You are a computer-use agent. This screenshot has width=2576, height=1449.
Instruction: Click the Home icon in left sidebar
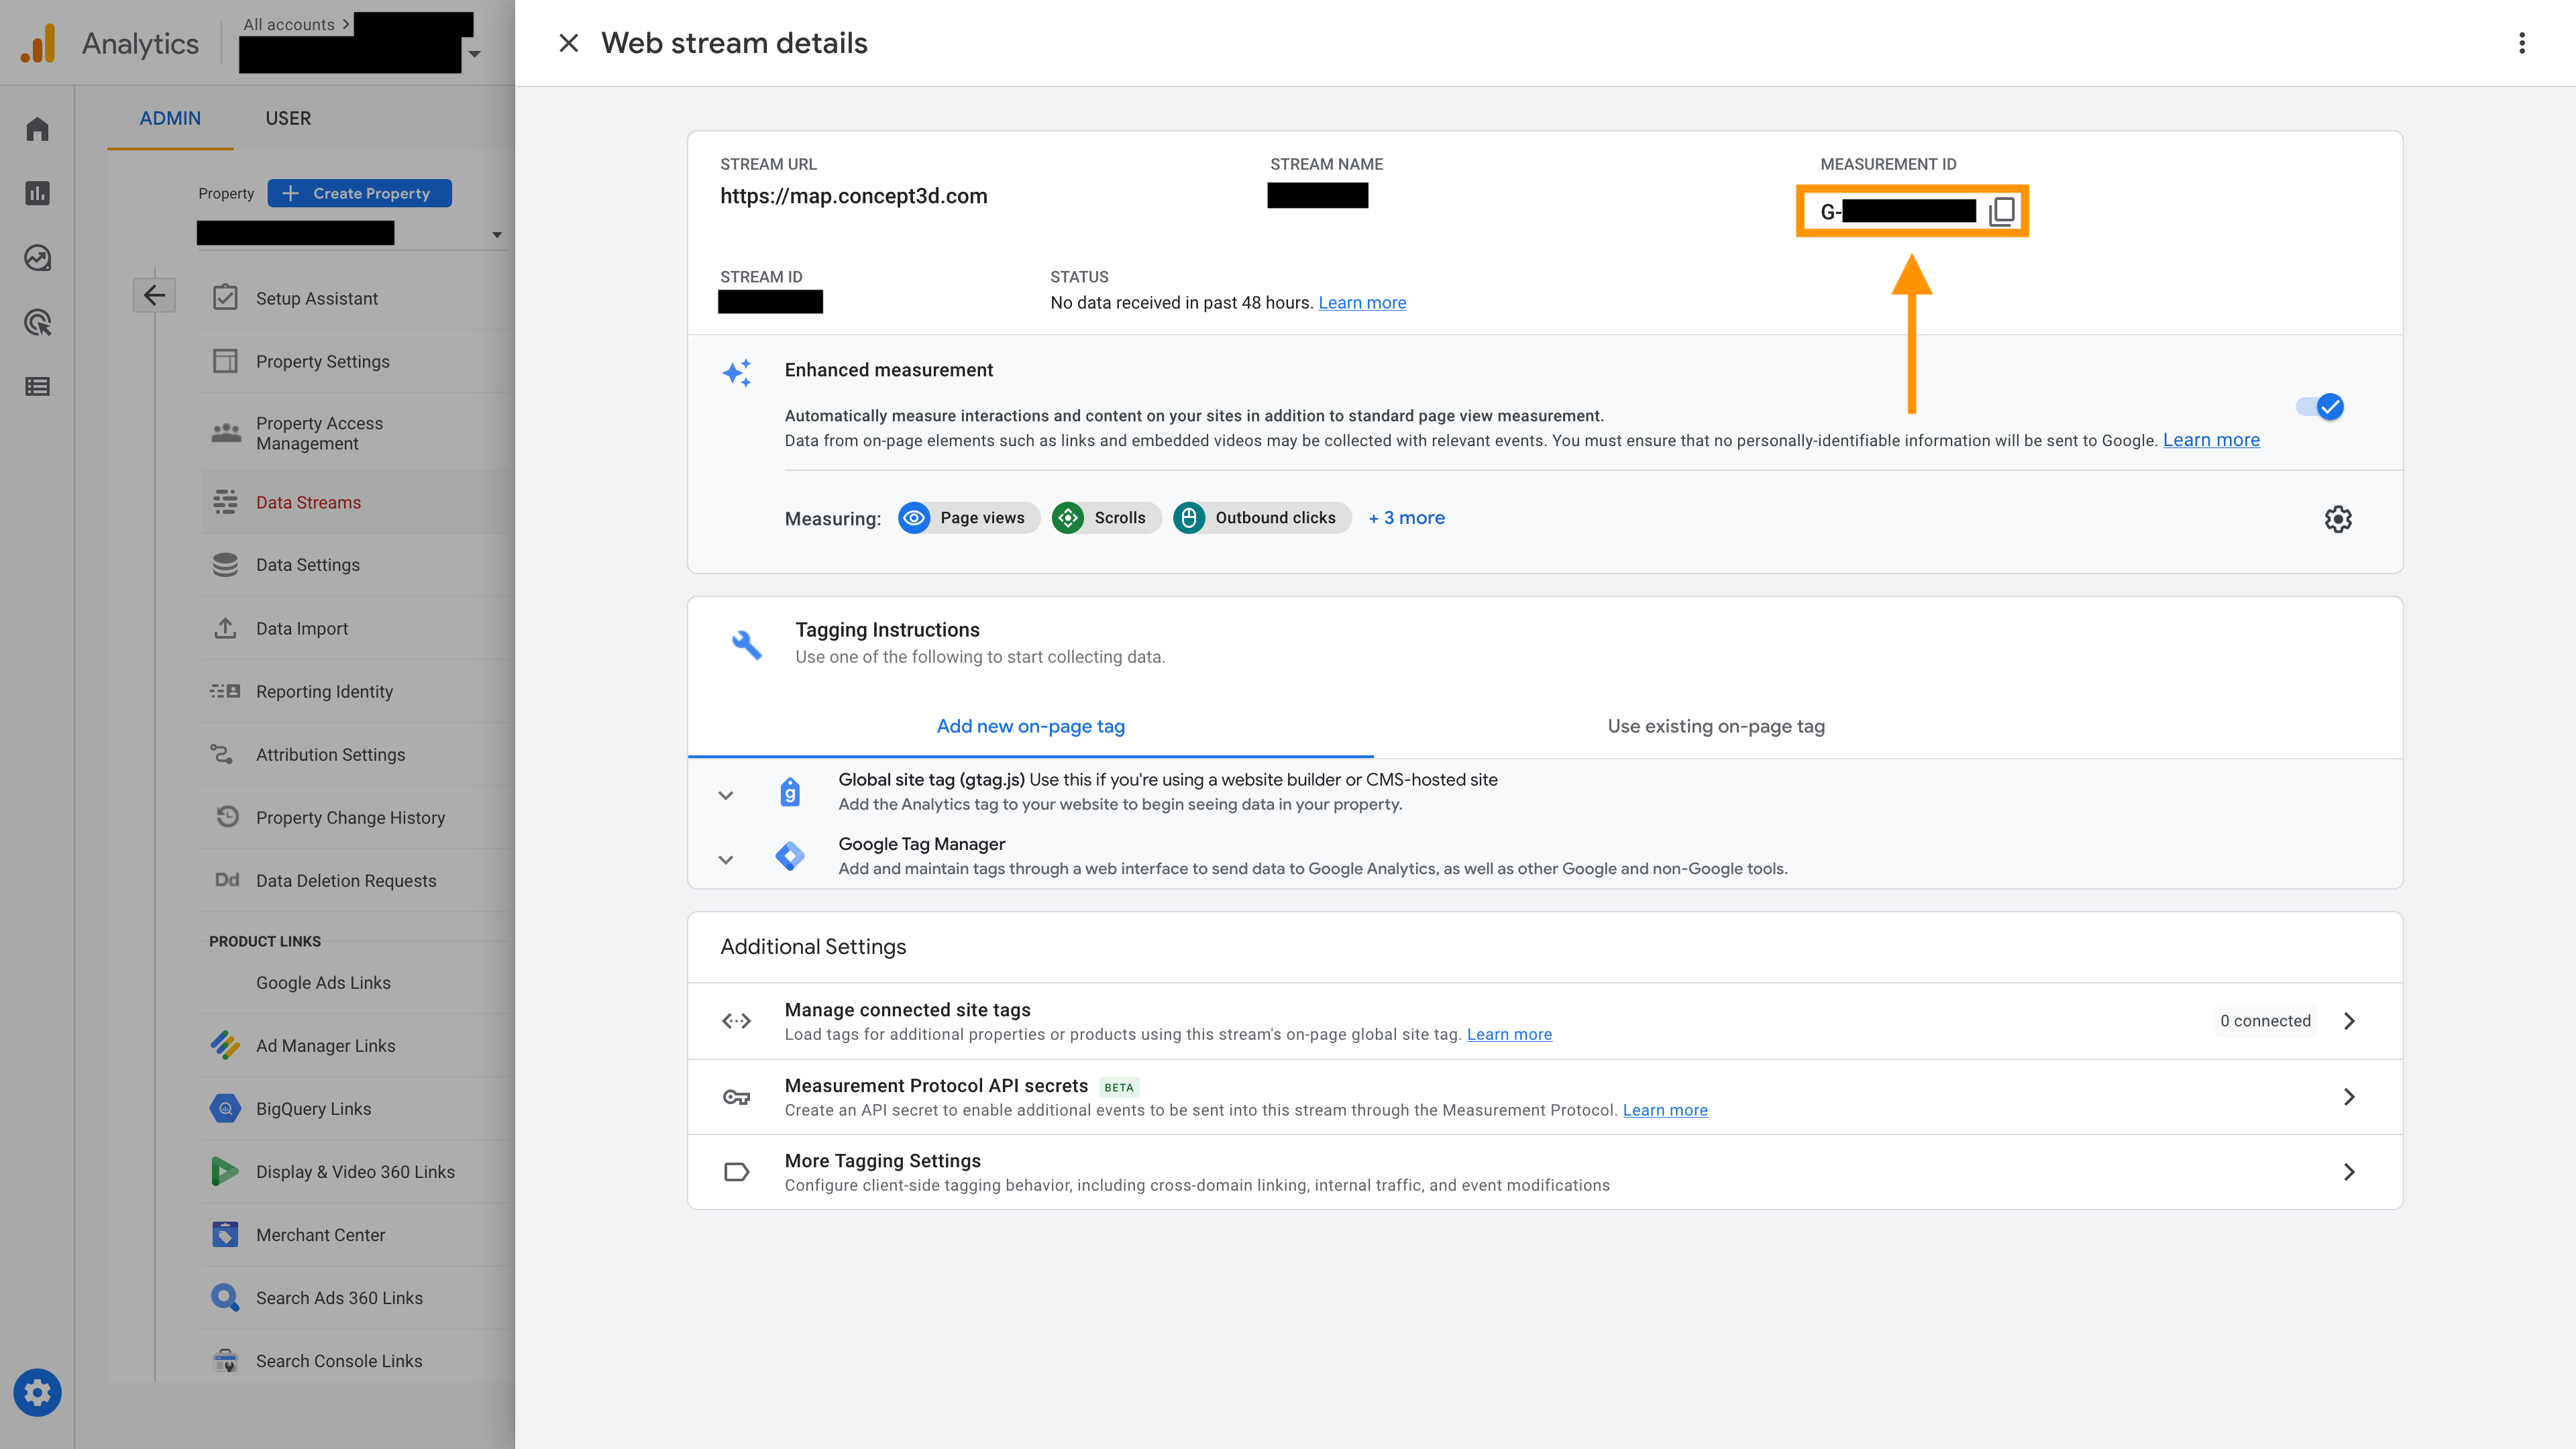(x=37, y=129)
